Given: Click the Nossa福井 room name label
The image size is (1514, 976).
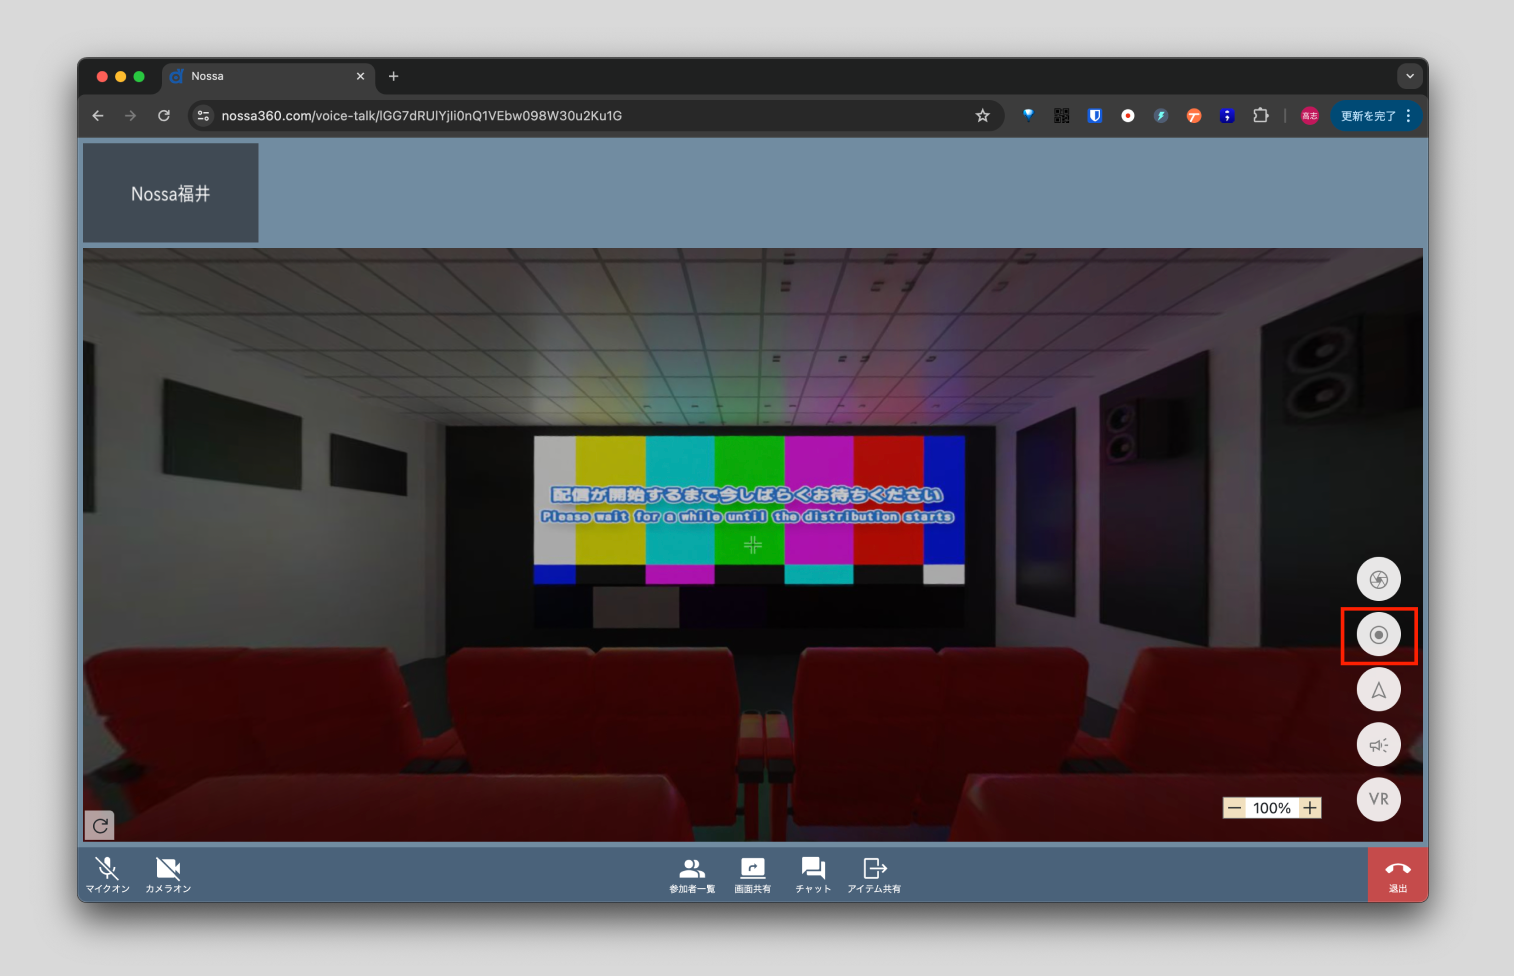Looking at the screenshot, I should 171,194.
